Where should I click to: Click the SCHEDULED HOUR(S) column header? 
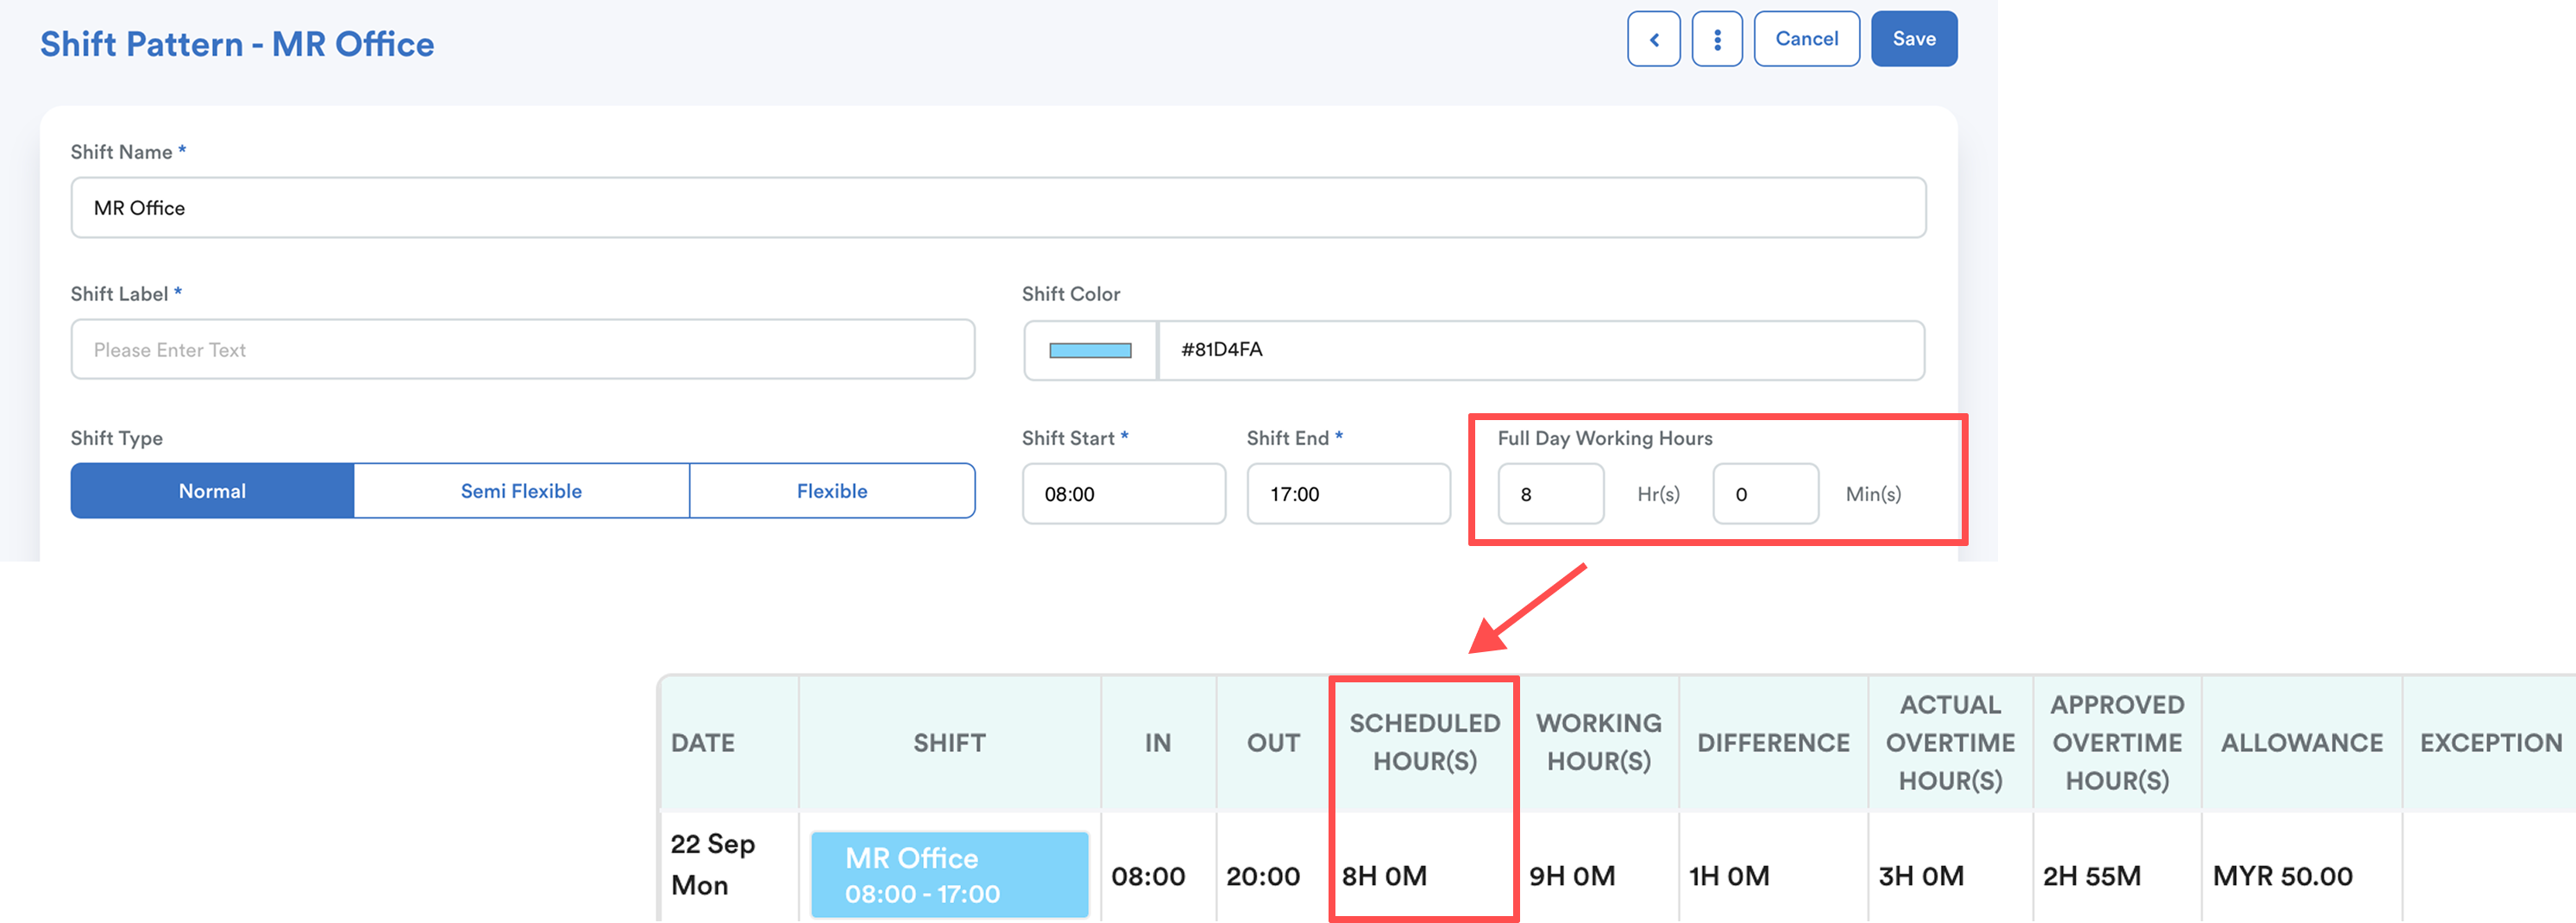point(1424,743)
